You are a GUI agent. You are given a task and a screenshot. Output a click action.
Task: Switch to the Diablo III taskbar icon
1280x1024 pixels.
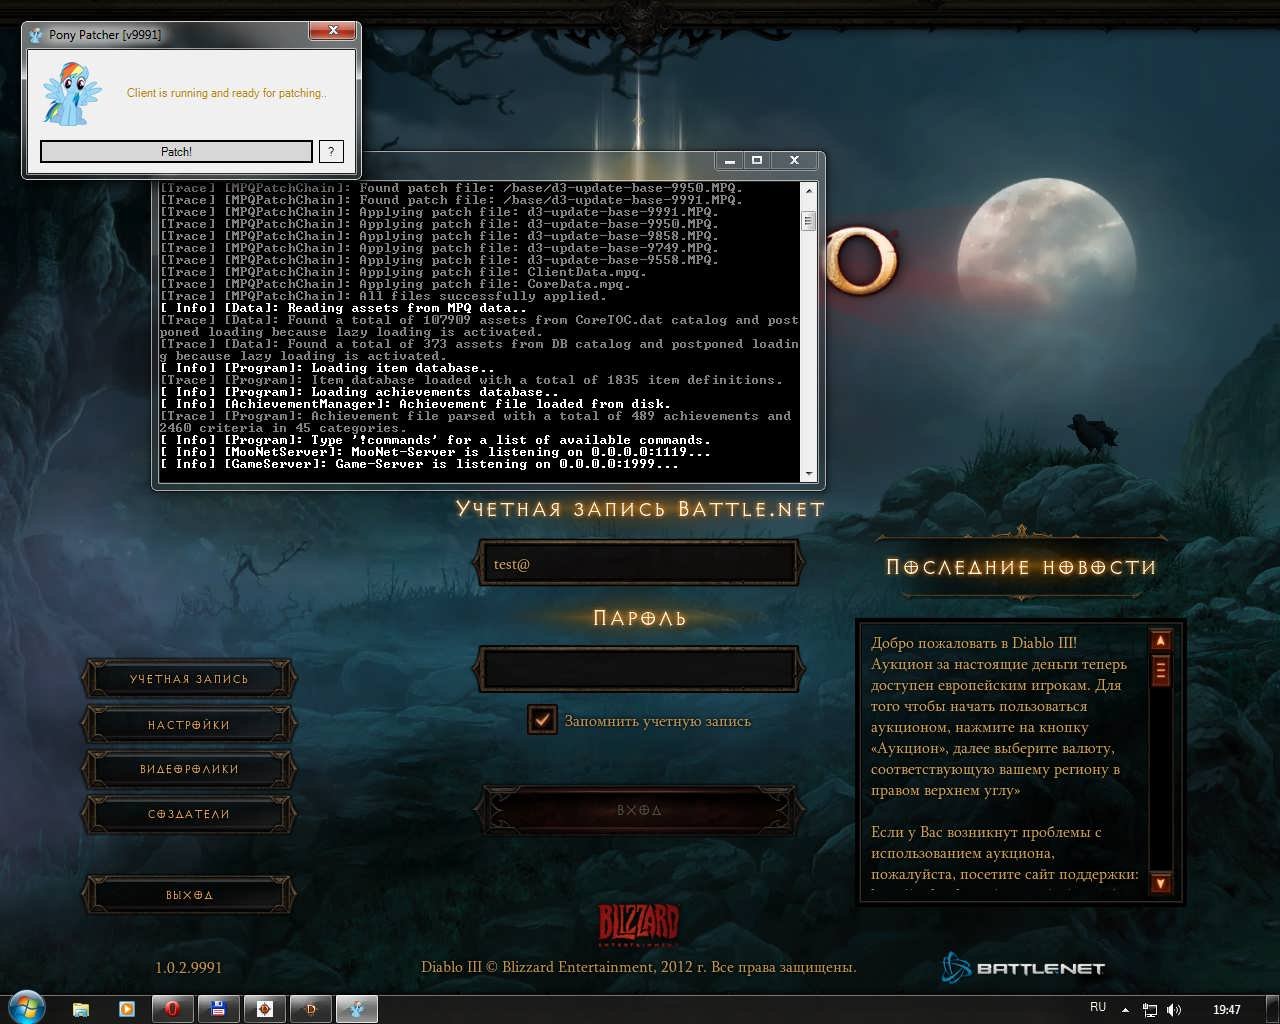310,1009
